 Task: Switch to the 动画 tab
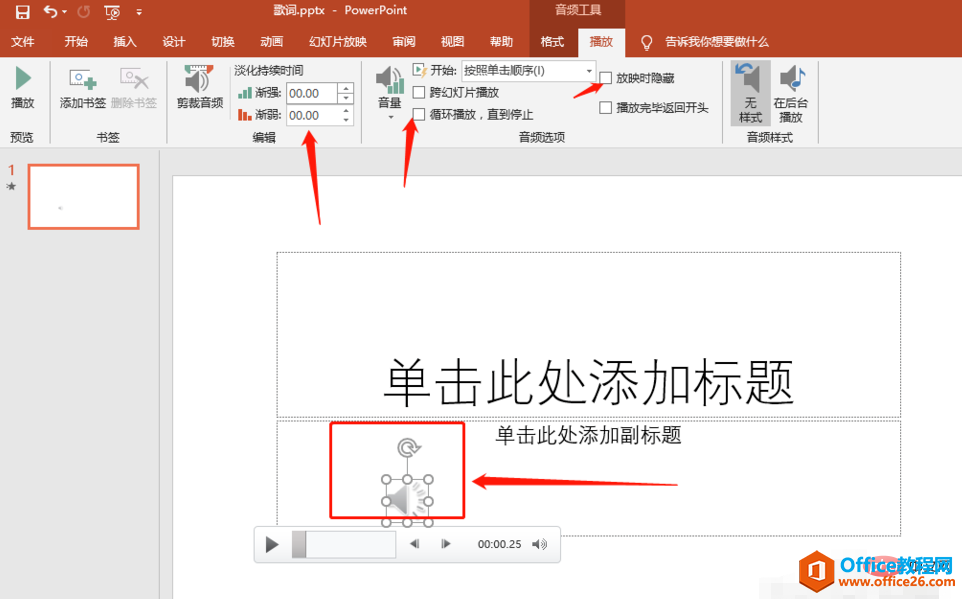point(271,42)
